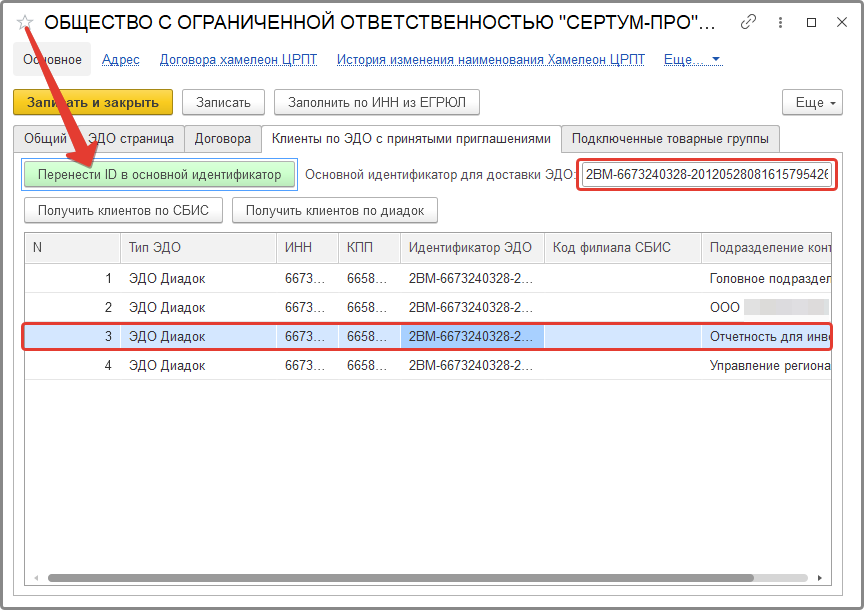This screenshot has width=864, height=610.
Task: Click 'Код филиала СБИС' column header
Action: [x=623, y=247]
